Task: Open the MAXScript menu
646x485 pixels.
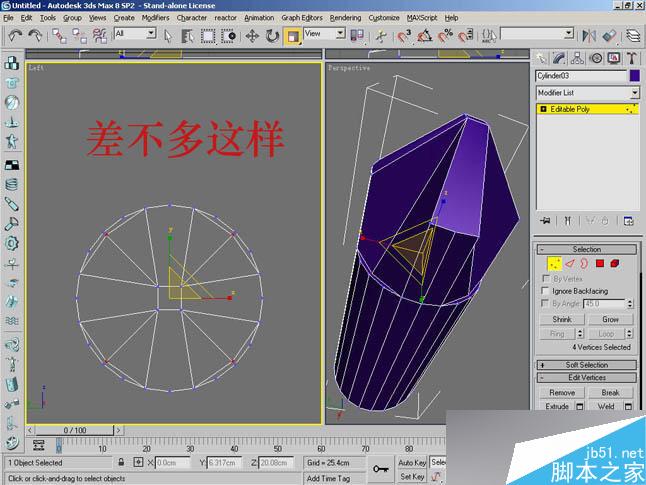Action: [x=422, y=18]
